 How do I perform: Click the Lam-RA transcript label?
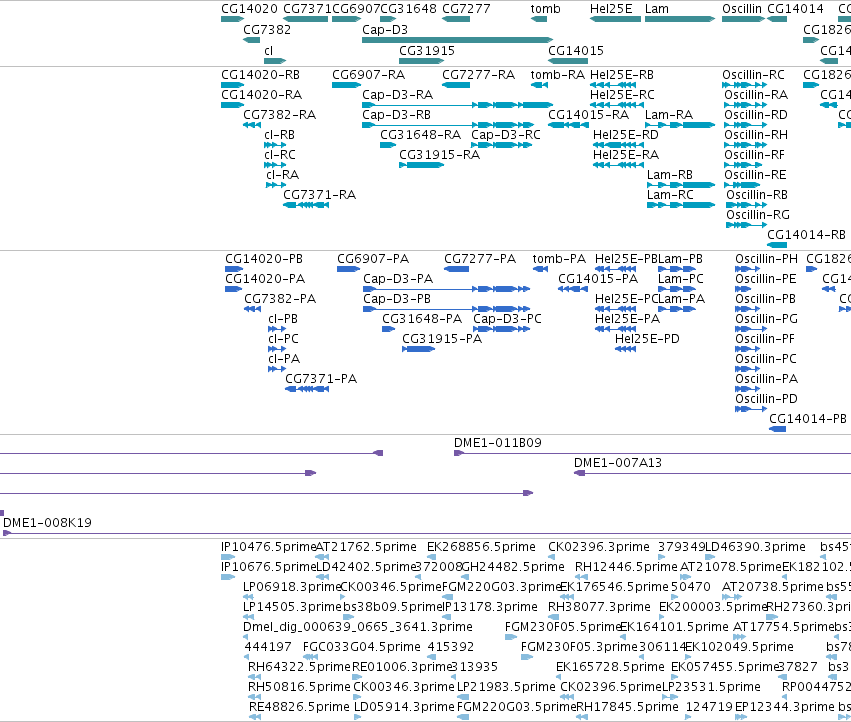(x=669, y=115)
